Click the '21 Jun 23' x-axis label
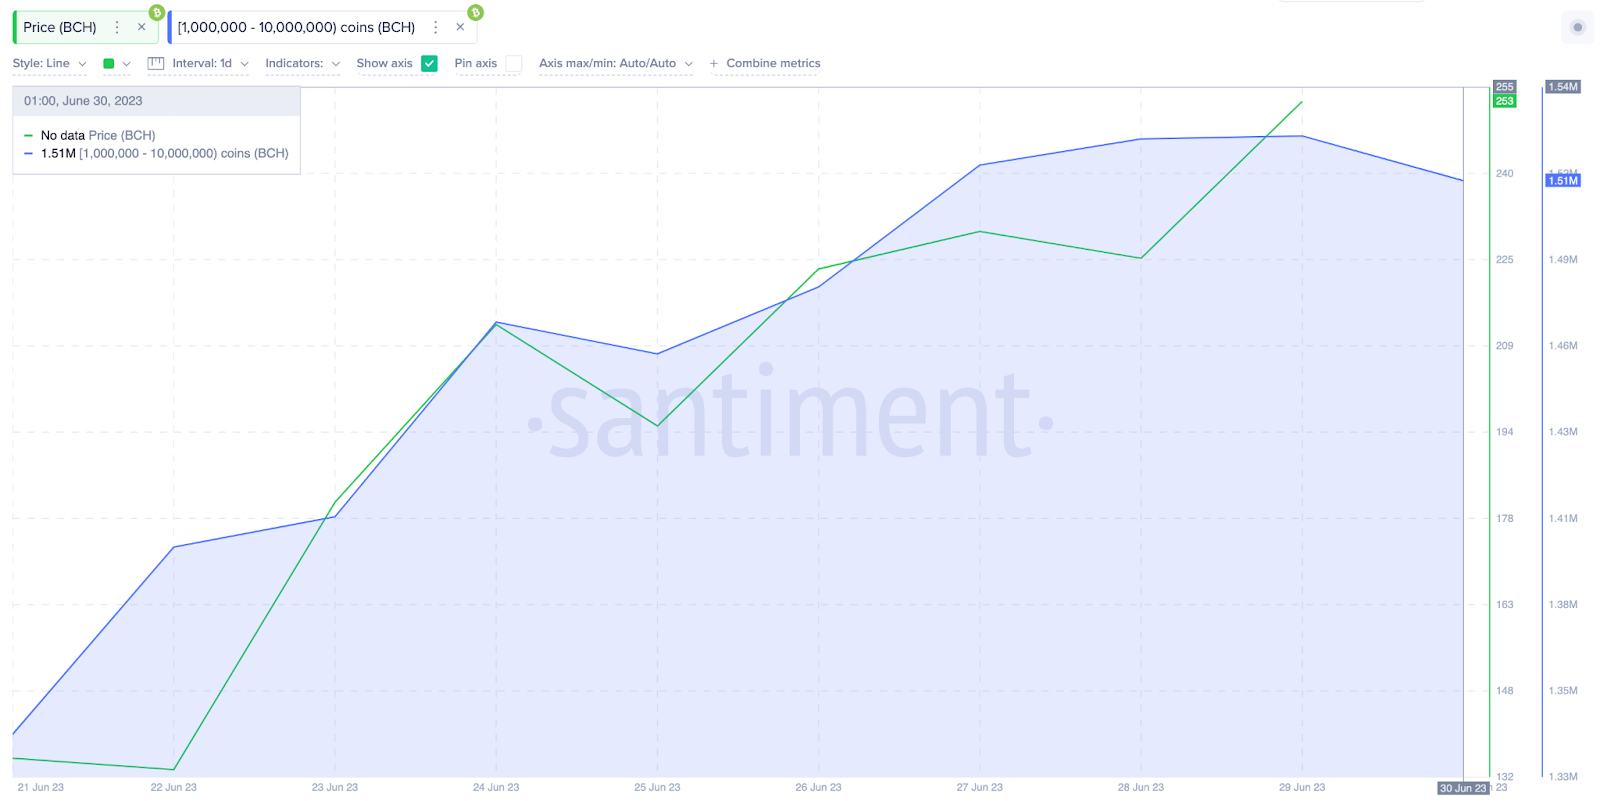The image size is (1600, 801). (41, 787)
